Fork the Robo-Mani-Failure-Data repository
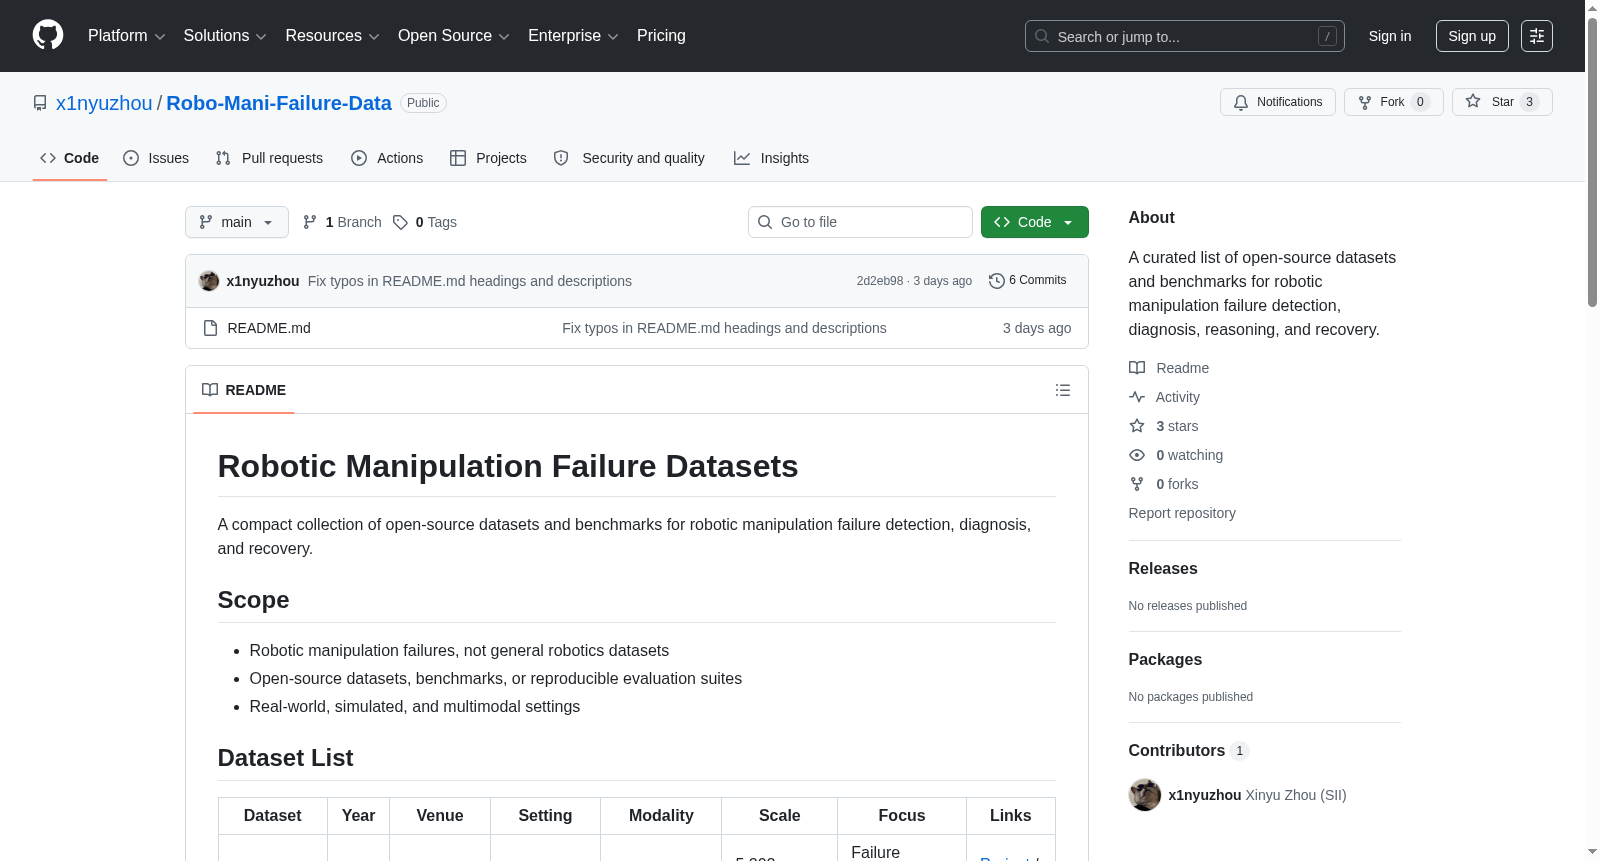This screenshot has height=861, width=1600. tap(1394, 102)
